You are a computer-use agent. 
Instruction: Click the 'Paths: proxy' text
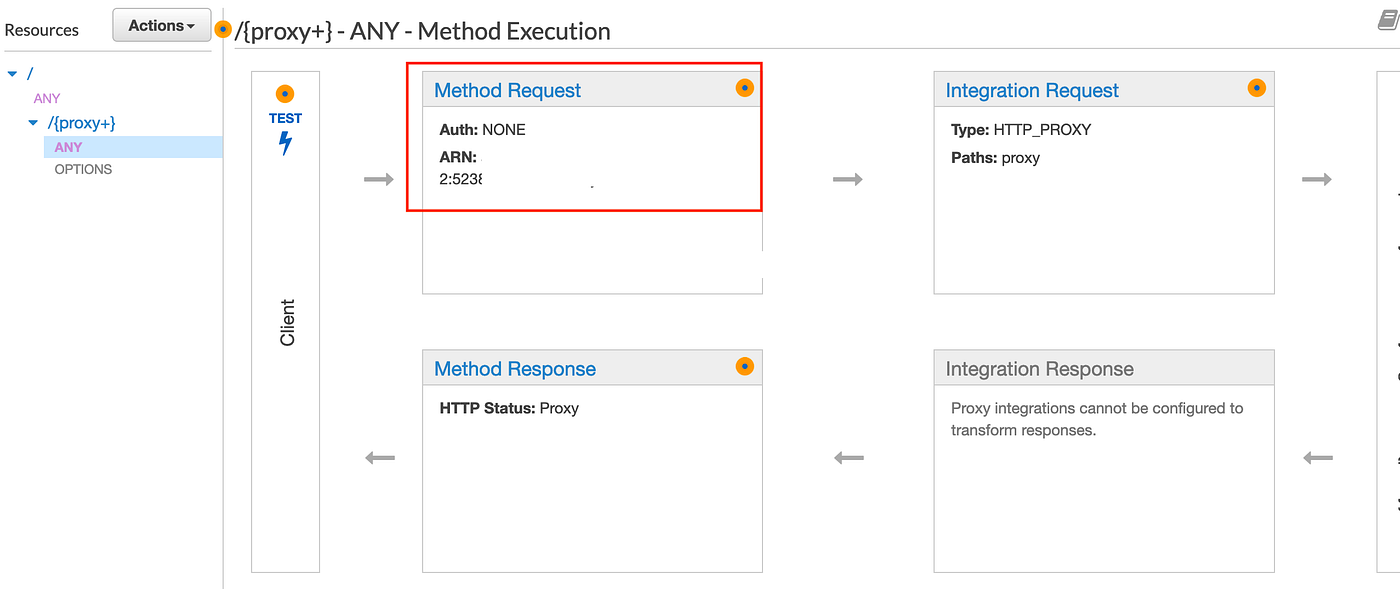point(995,157)
